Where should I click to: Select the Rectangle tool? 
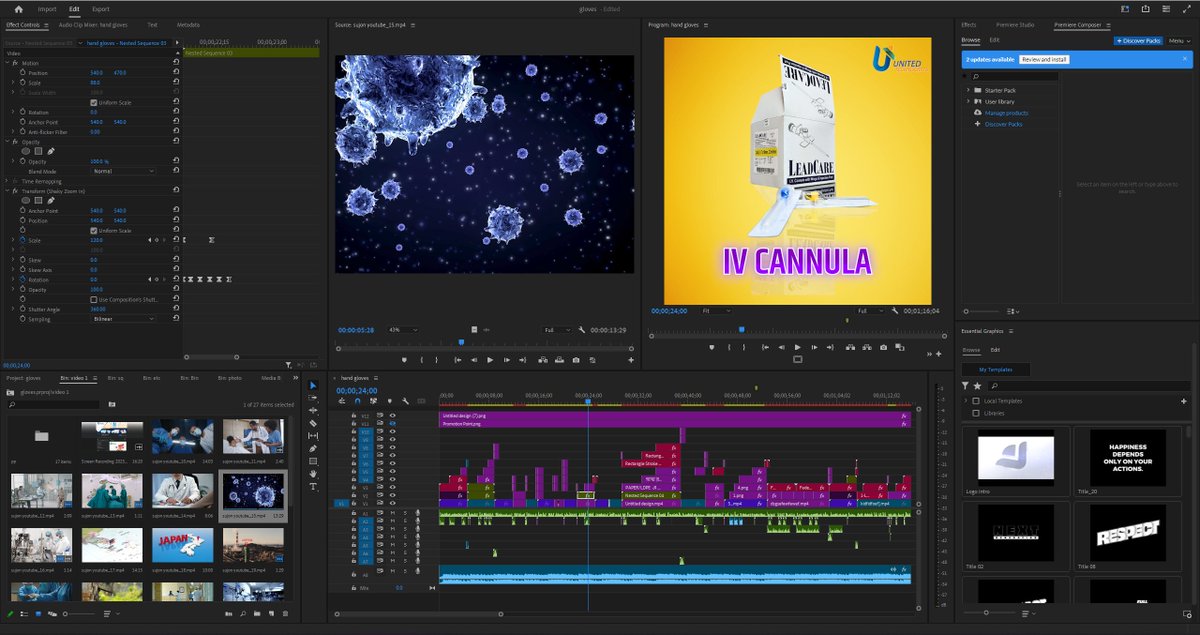(x=313, y=461)
